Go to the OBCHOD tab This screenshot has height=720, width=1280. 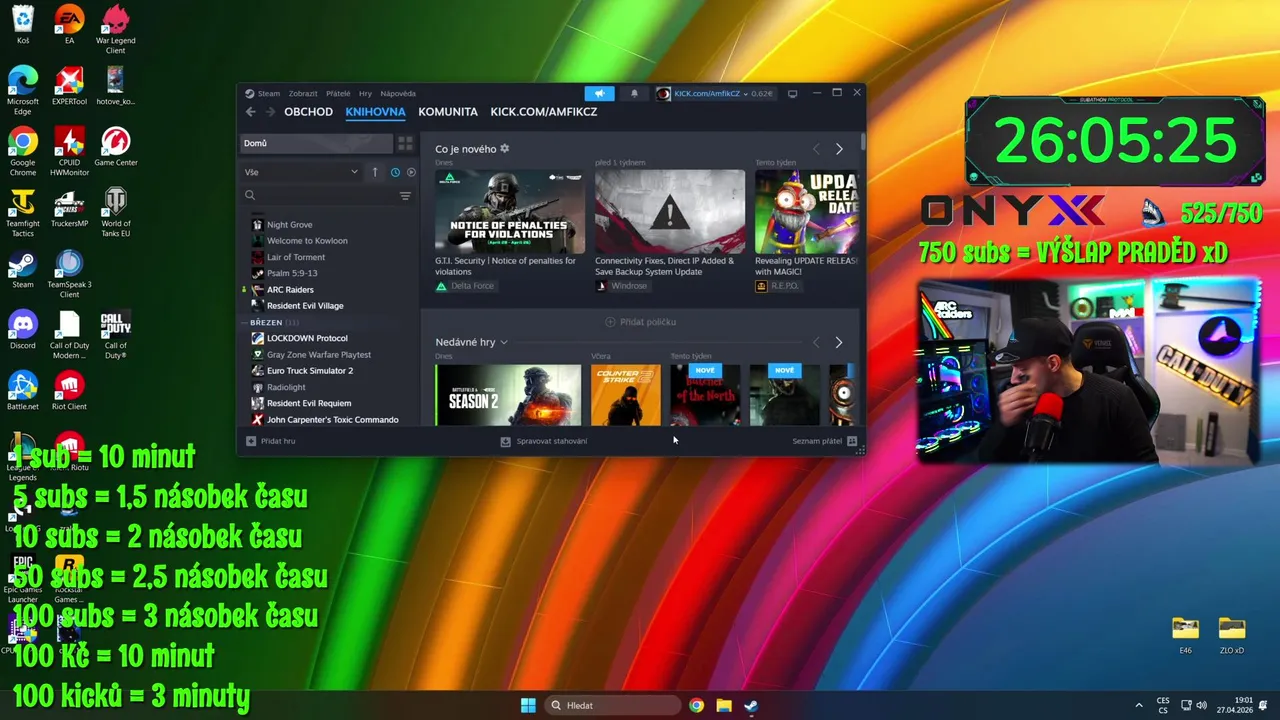pos(308,112)
